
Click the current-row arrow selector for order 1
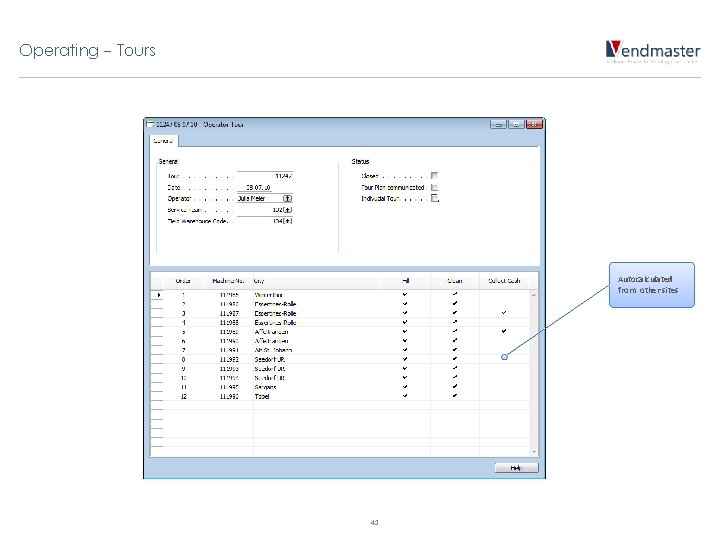coord(157,295)
